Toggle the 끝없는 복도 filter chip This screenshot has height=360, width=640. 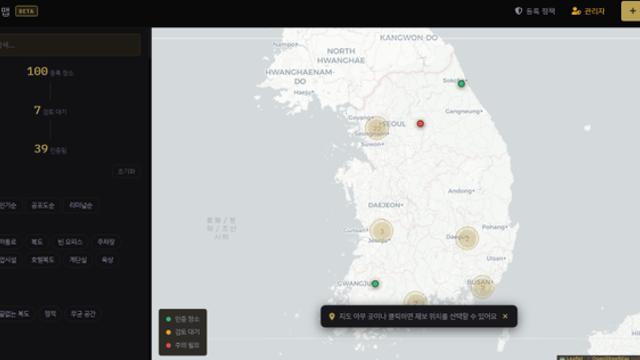pos(15,313)
